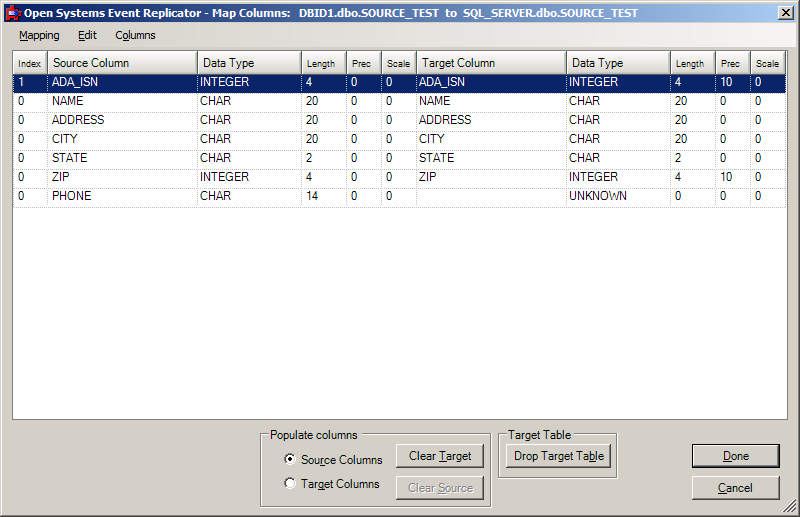Screen dimensions: 800x517
Task: Click the Done button
Action: pos(735,456)
